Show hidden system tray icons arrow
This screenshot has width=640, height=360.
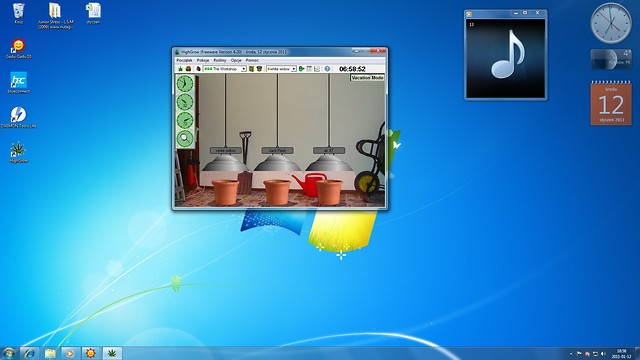click(571, 354)
